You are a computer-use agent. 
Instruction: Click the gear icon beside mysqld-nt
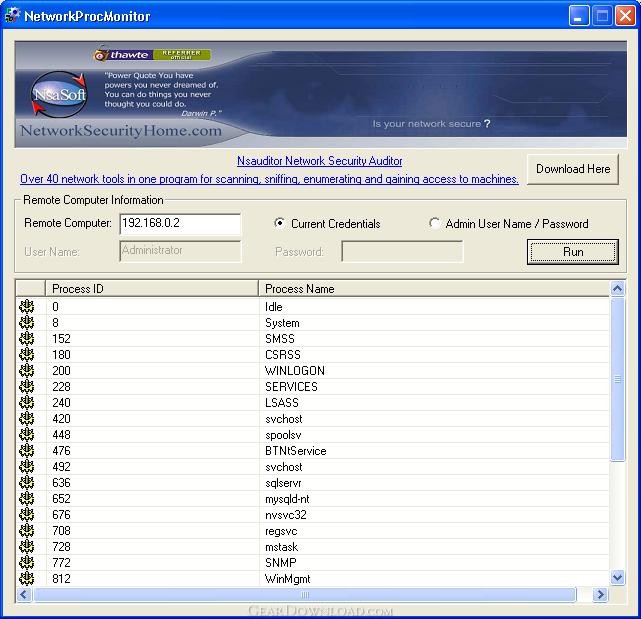27,499
